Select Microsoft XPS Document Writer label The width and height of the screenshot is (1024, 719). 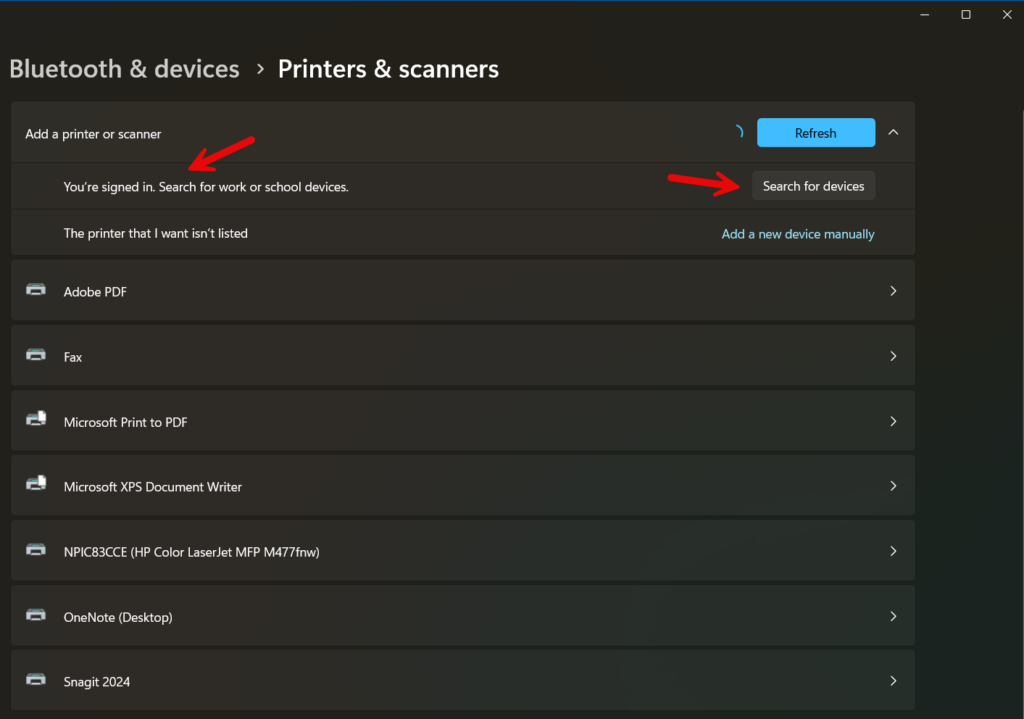click(x=153, y=487)
